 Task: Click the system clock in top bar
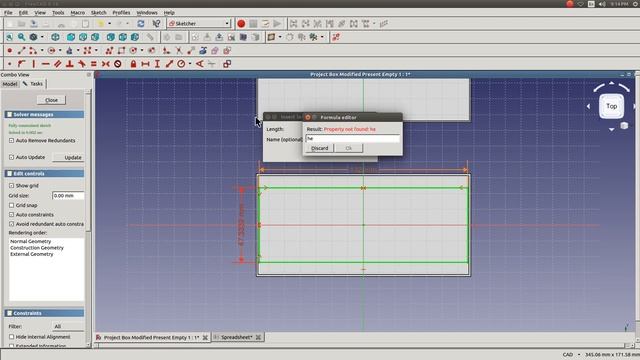click(x=620, y=4)
